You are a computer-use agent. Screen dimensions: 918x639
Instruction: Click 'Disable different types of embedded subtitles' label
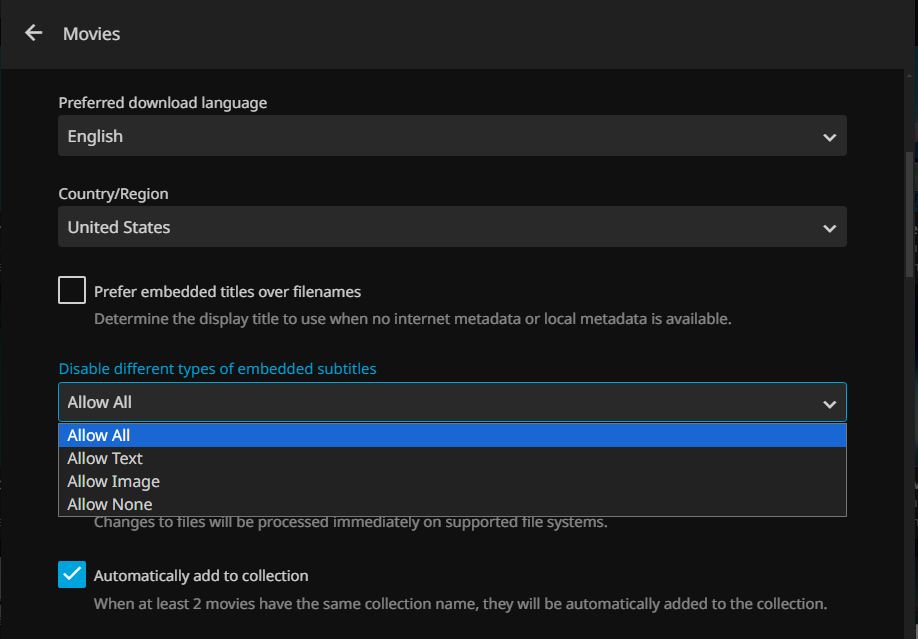point(217,369)
